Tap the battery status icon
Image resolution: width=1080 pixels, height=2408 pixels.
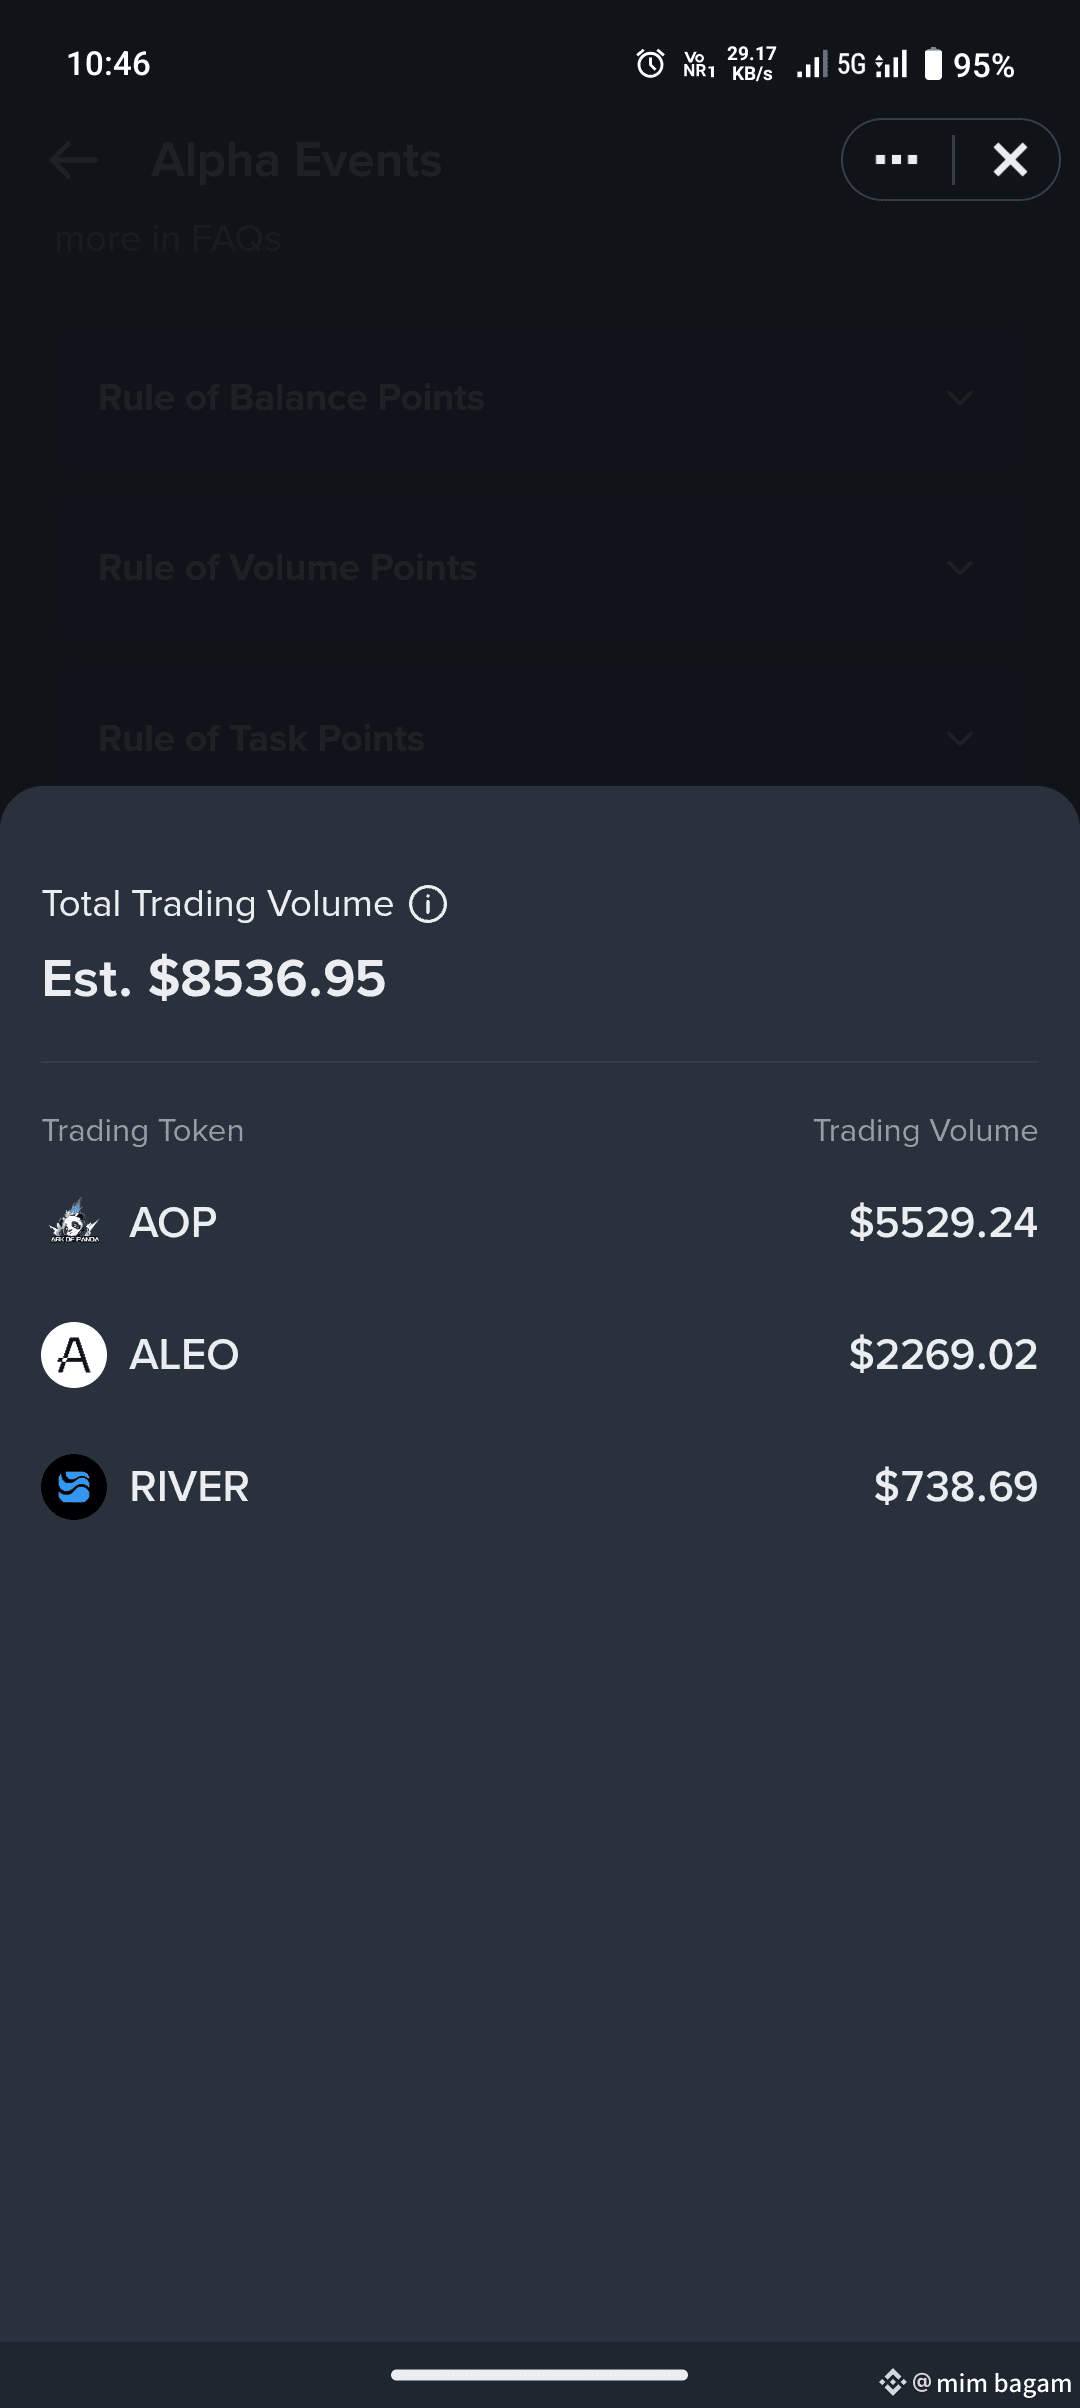[932, 65]
